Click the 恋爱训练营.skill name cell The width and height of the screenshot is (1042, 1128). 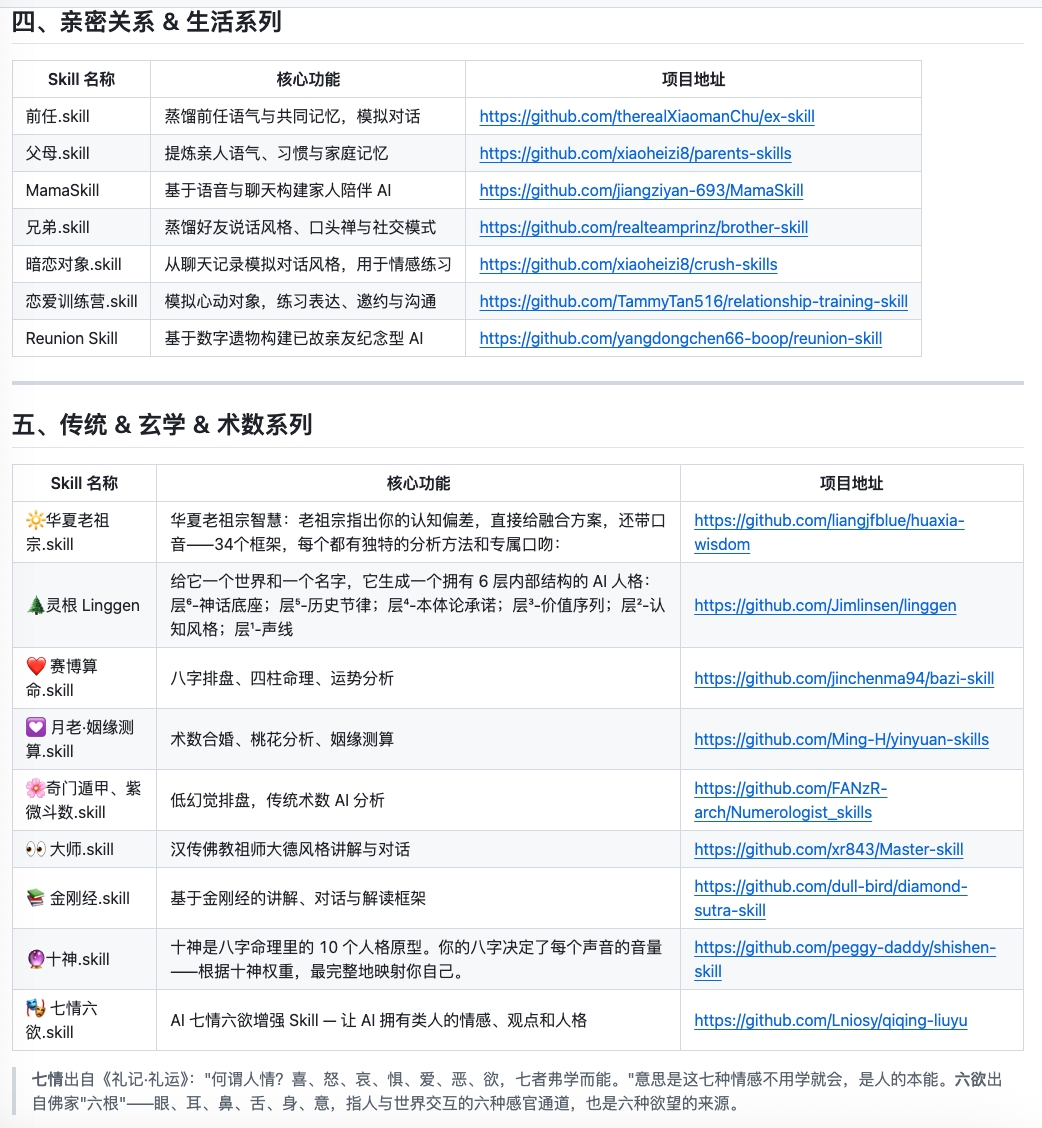tap(81, 301)
